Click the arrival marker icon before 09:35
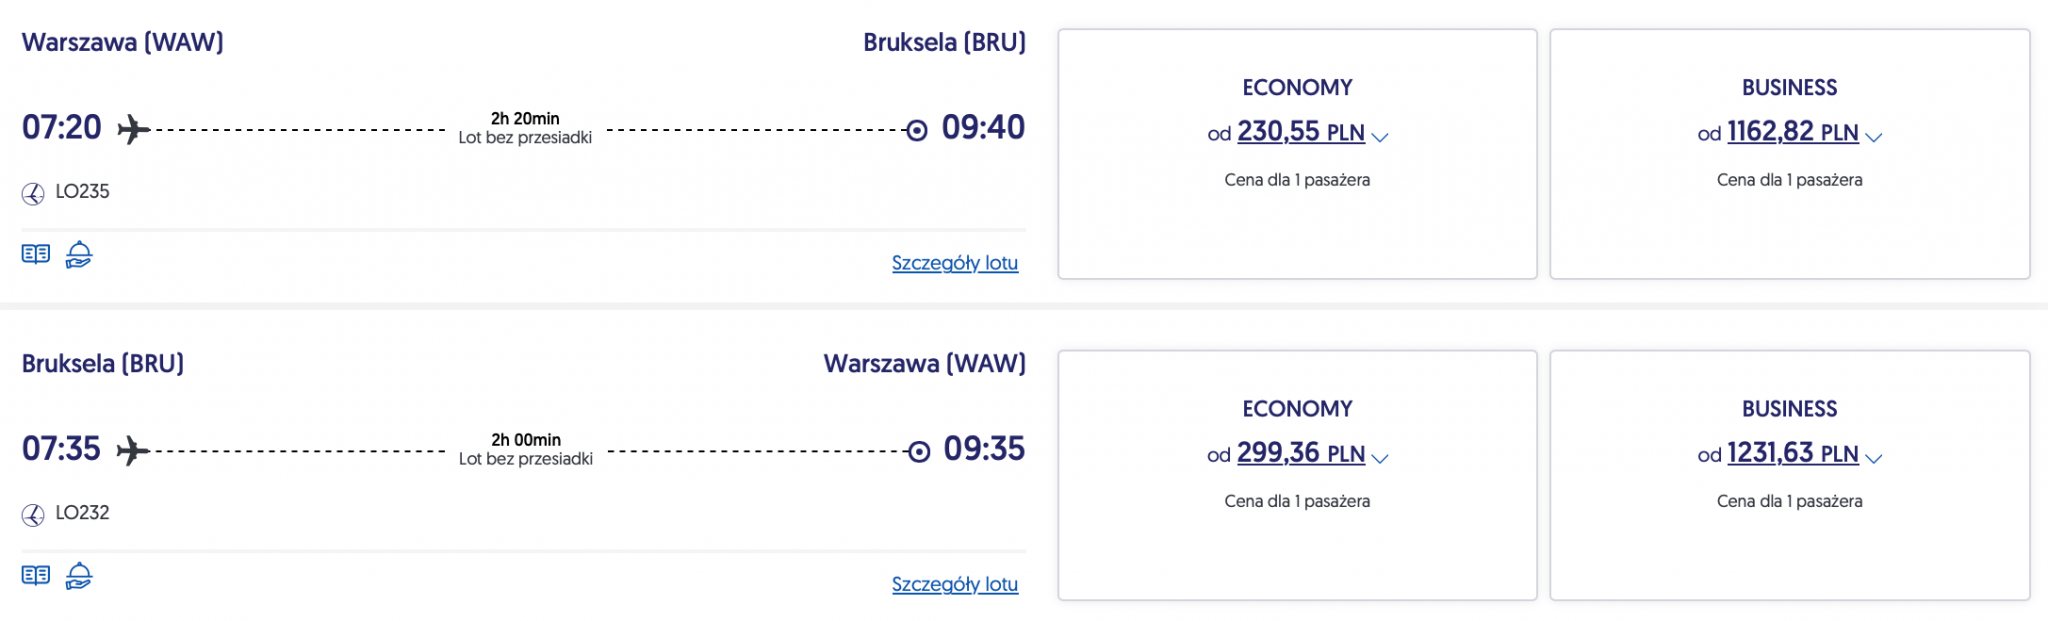Viewport: 2048px width, 621px height. 918,451
